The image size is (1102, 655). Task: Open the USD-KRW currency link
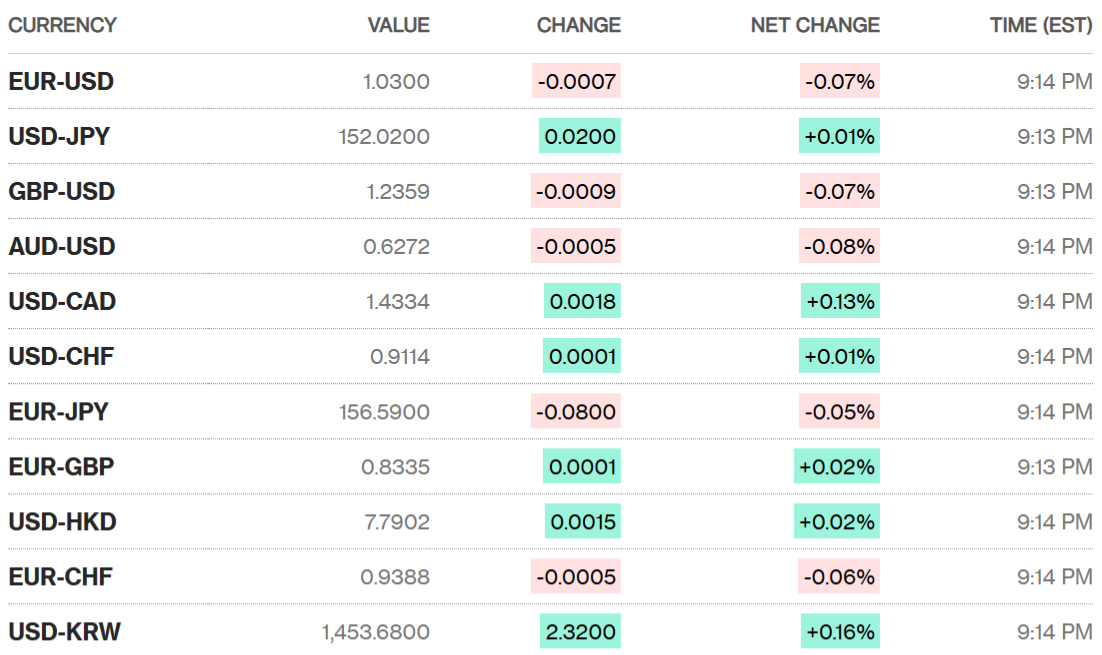click(65, 632)
